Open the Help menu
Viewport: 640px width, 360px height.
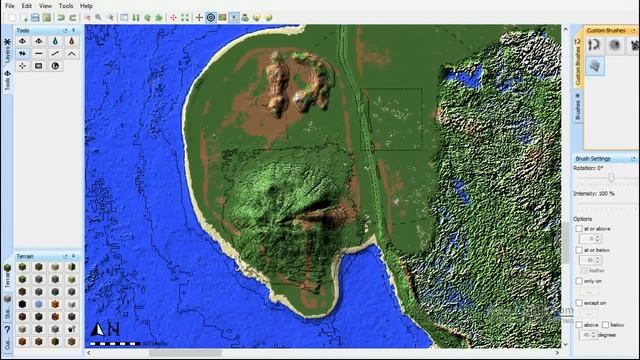click(x=86, y=6)
